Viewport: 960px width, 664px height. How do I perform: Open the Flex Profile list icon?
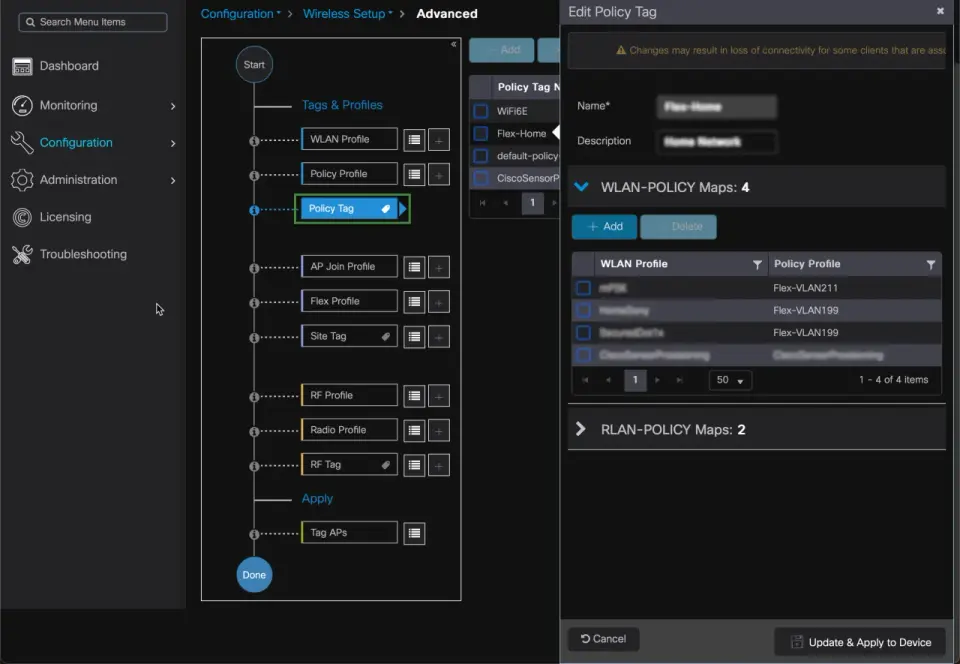coord(414,302)
